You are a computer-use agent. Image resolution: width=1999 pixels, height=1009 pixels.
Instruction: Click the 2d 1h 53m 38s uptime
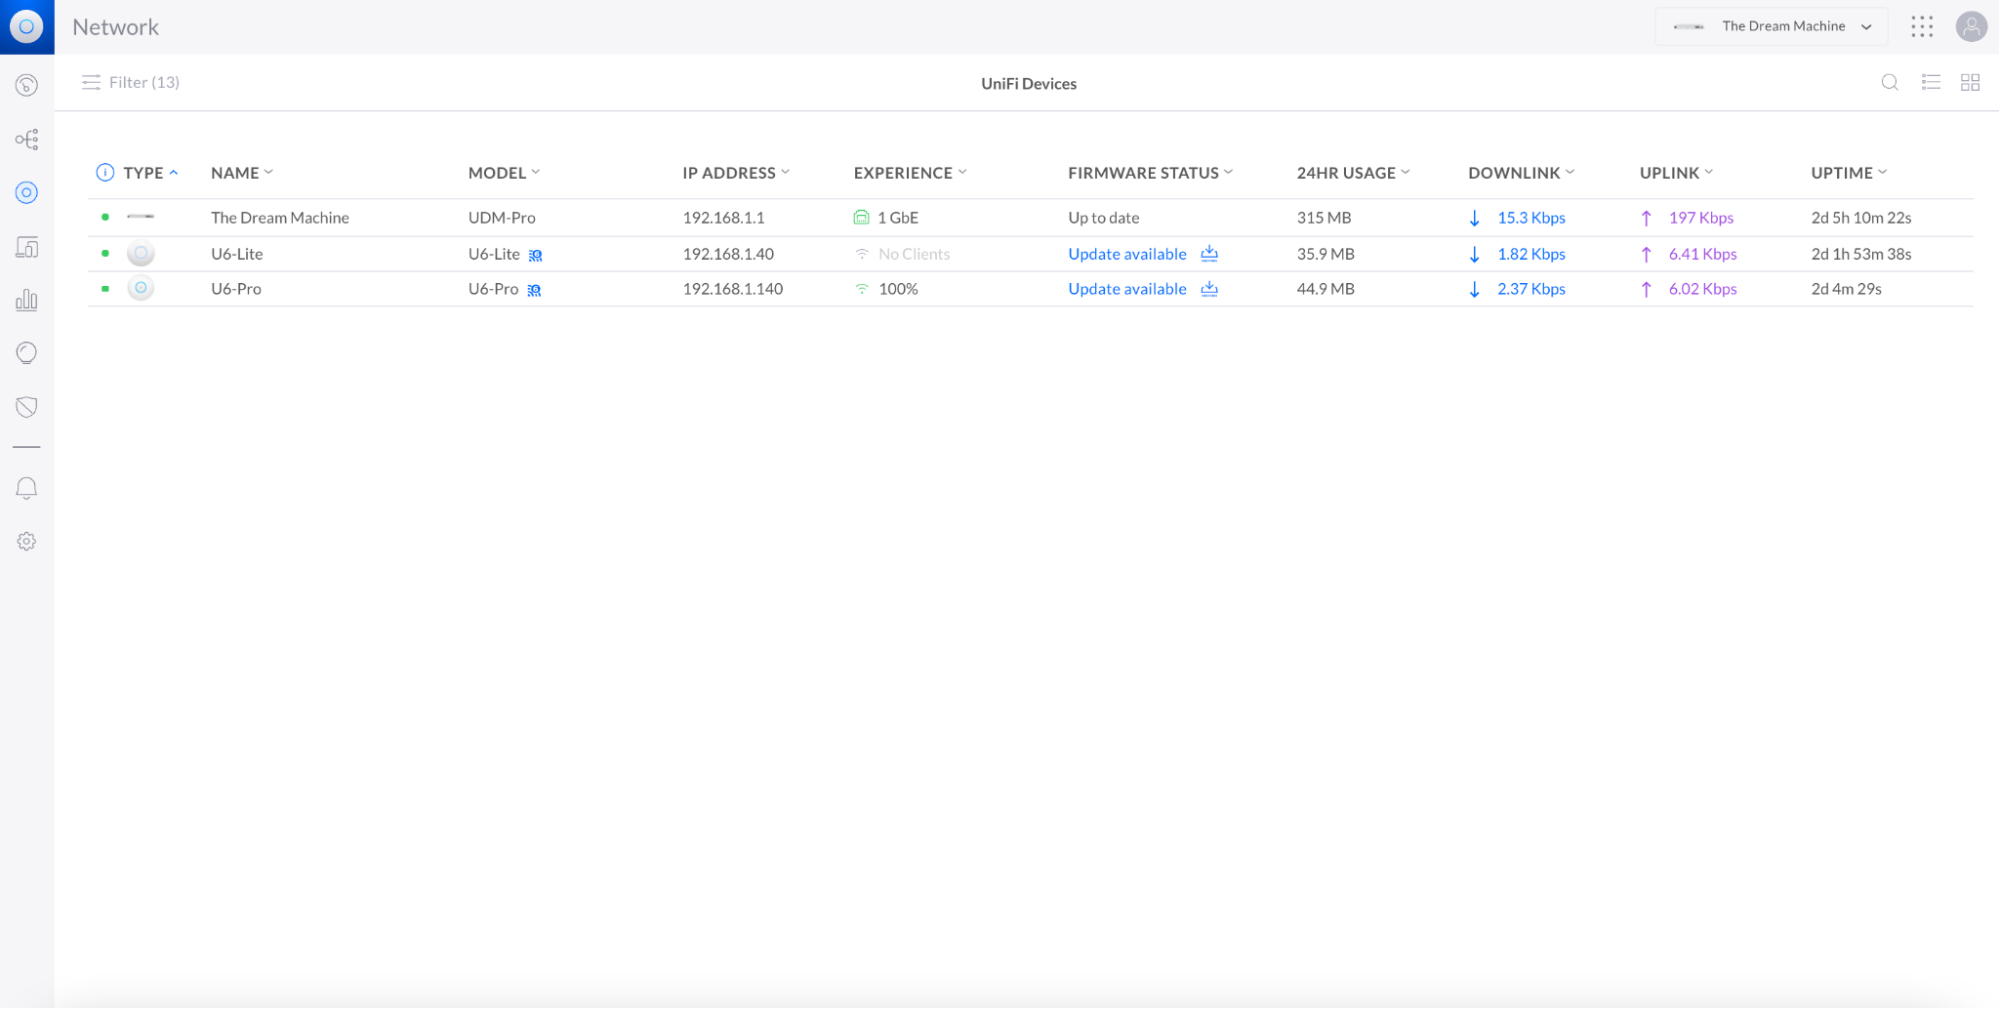coord(1861,254)
